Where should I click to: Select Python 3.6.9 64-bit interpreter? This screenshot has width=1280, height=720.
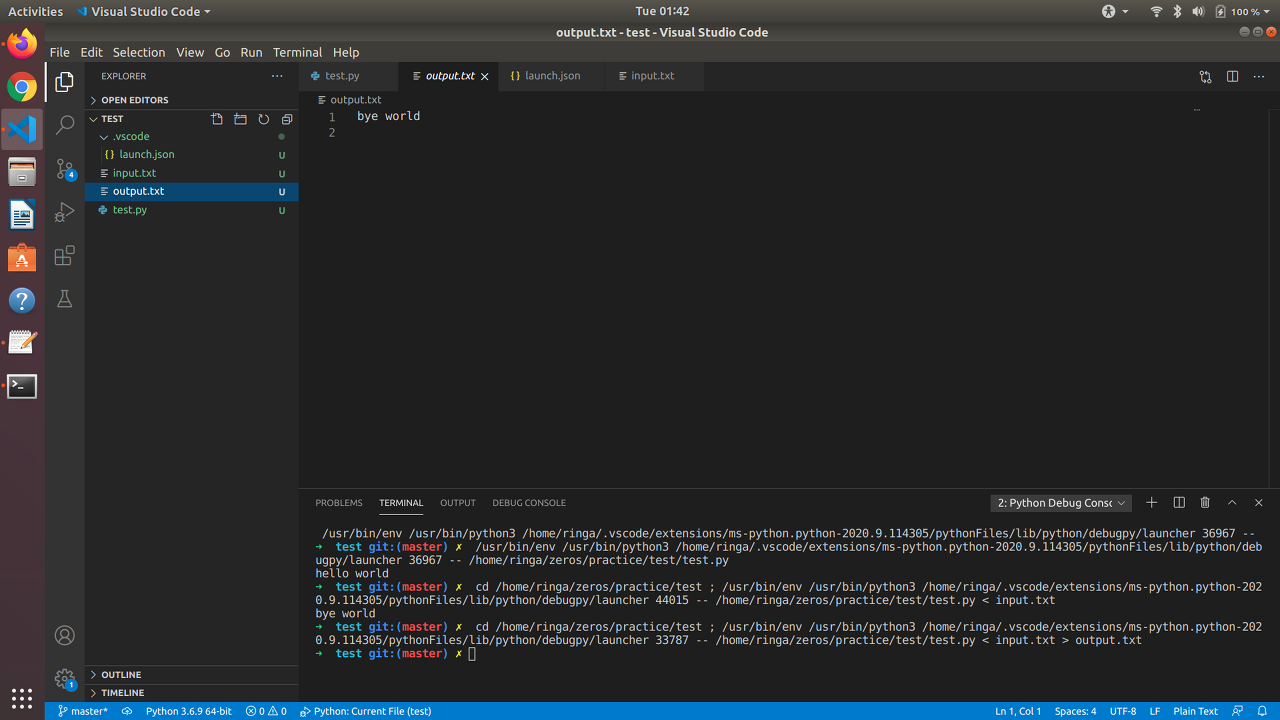189,711
